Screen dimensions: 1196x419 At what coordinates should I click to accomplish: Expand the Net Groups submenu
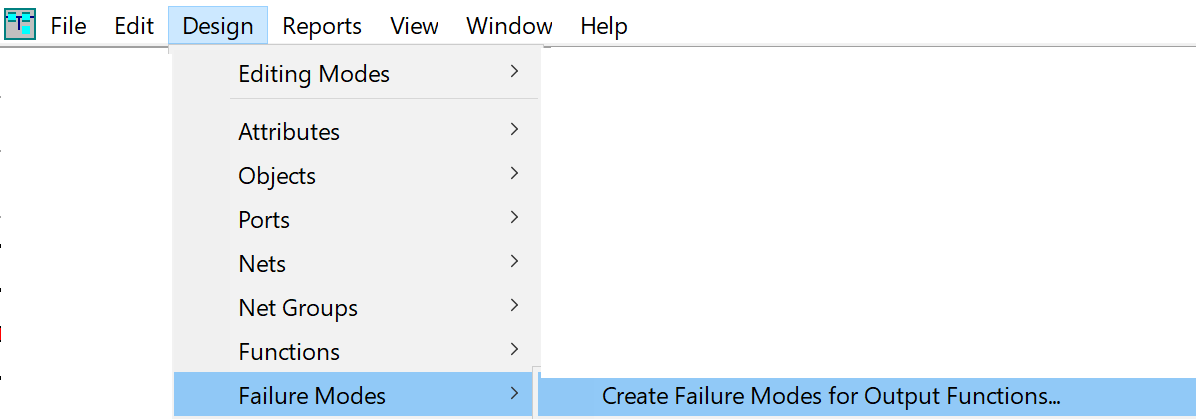357,308
